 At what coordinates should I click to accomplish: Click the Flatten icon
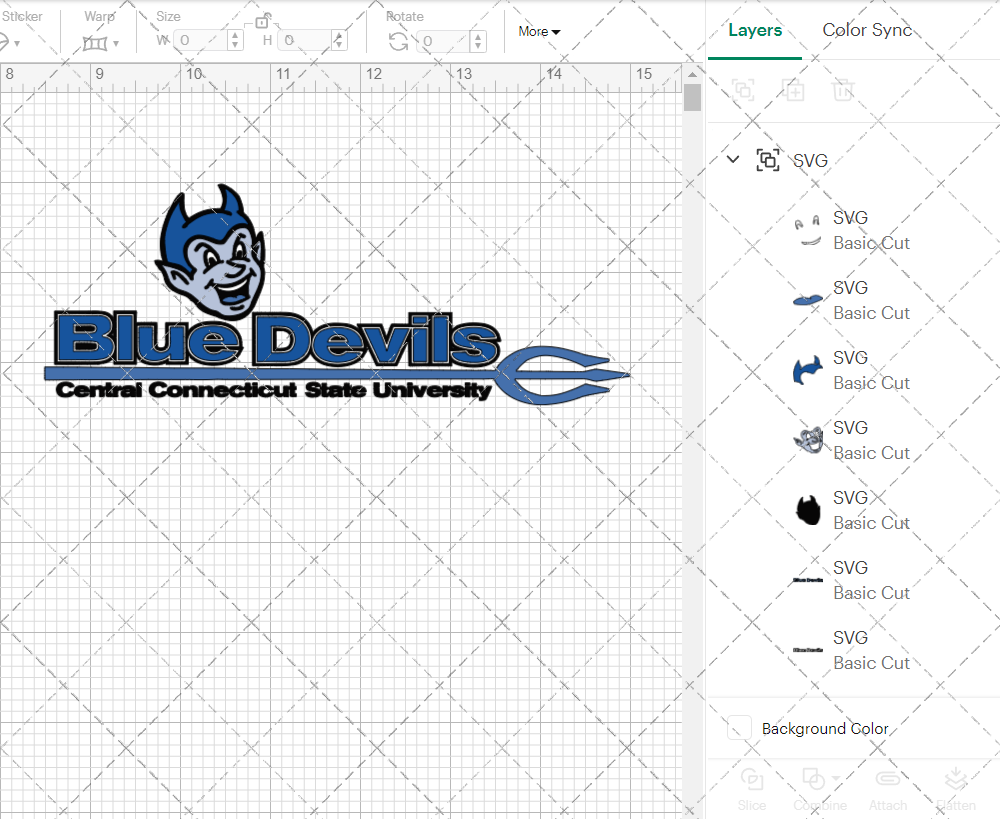tap(956, 779)
